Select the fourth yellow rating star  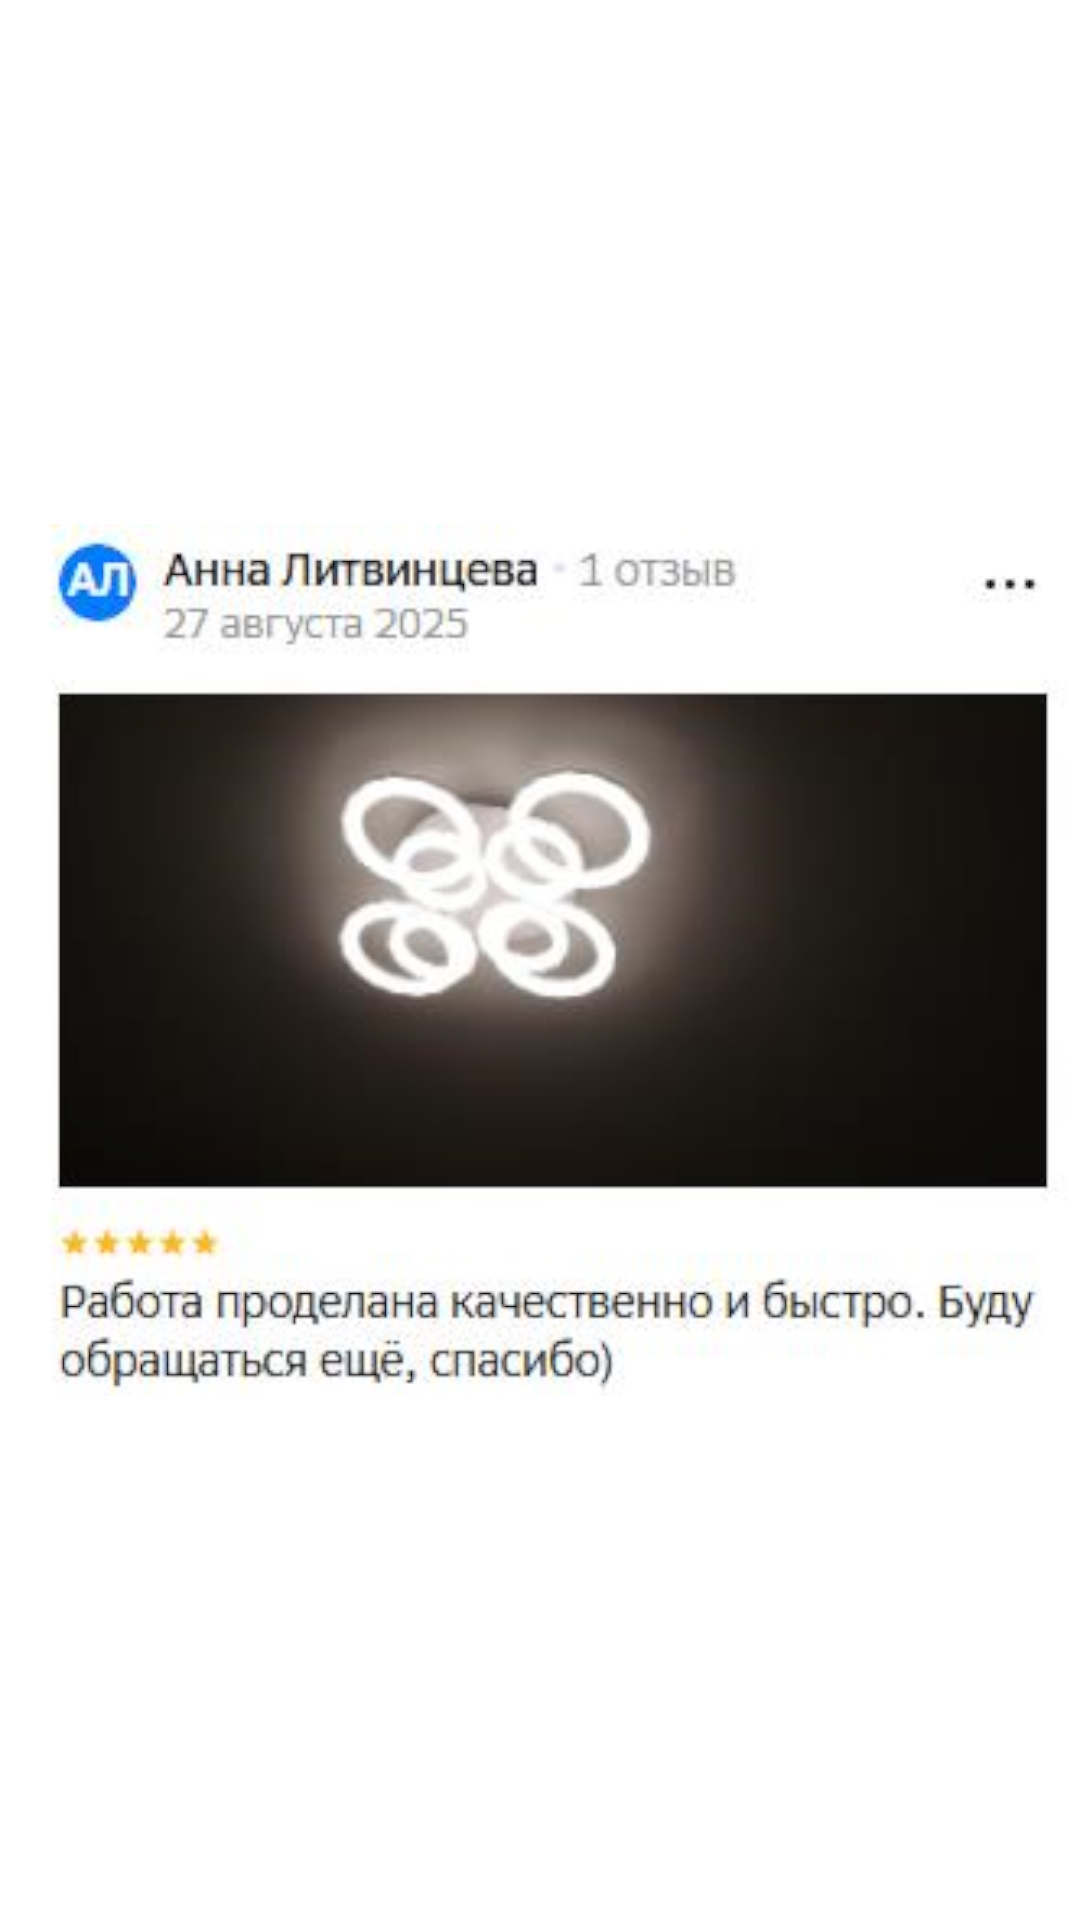pyautogui.click(x=172, y=1243)
